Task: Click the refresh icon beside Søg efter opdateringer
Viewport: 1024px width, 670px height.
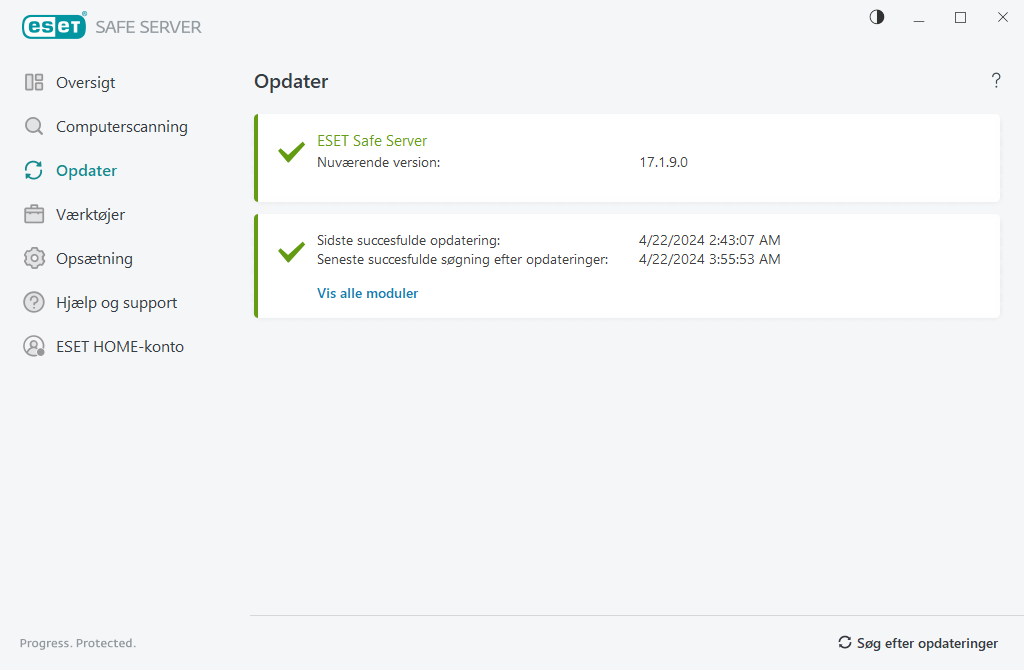Action: (x=844, y=643)
